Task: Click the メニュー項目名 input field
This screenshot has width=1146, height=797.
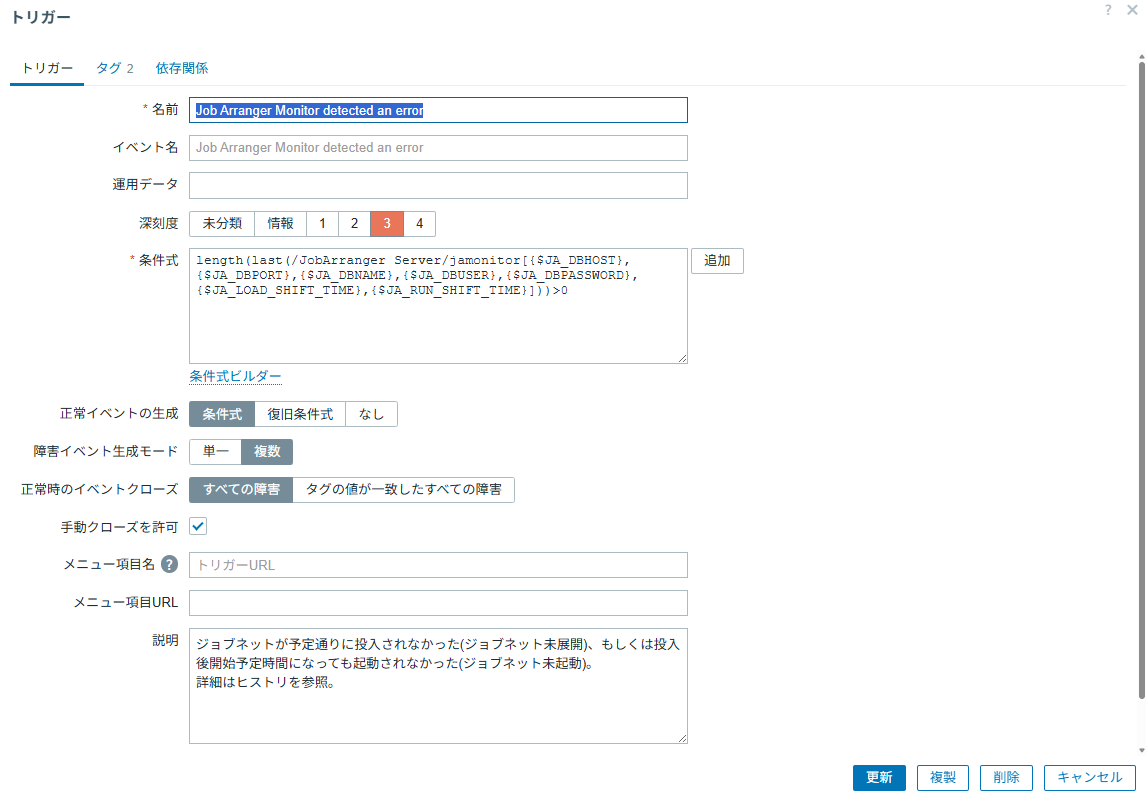Action: tap(439, 565)
